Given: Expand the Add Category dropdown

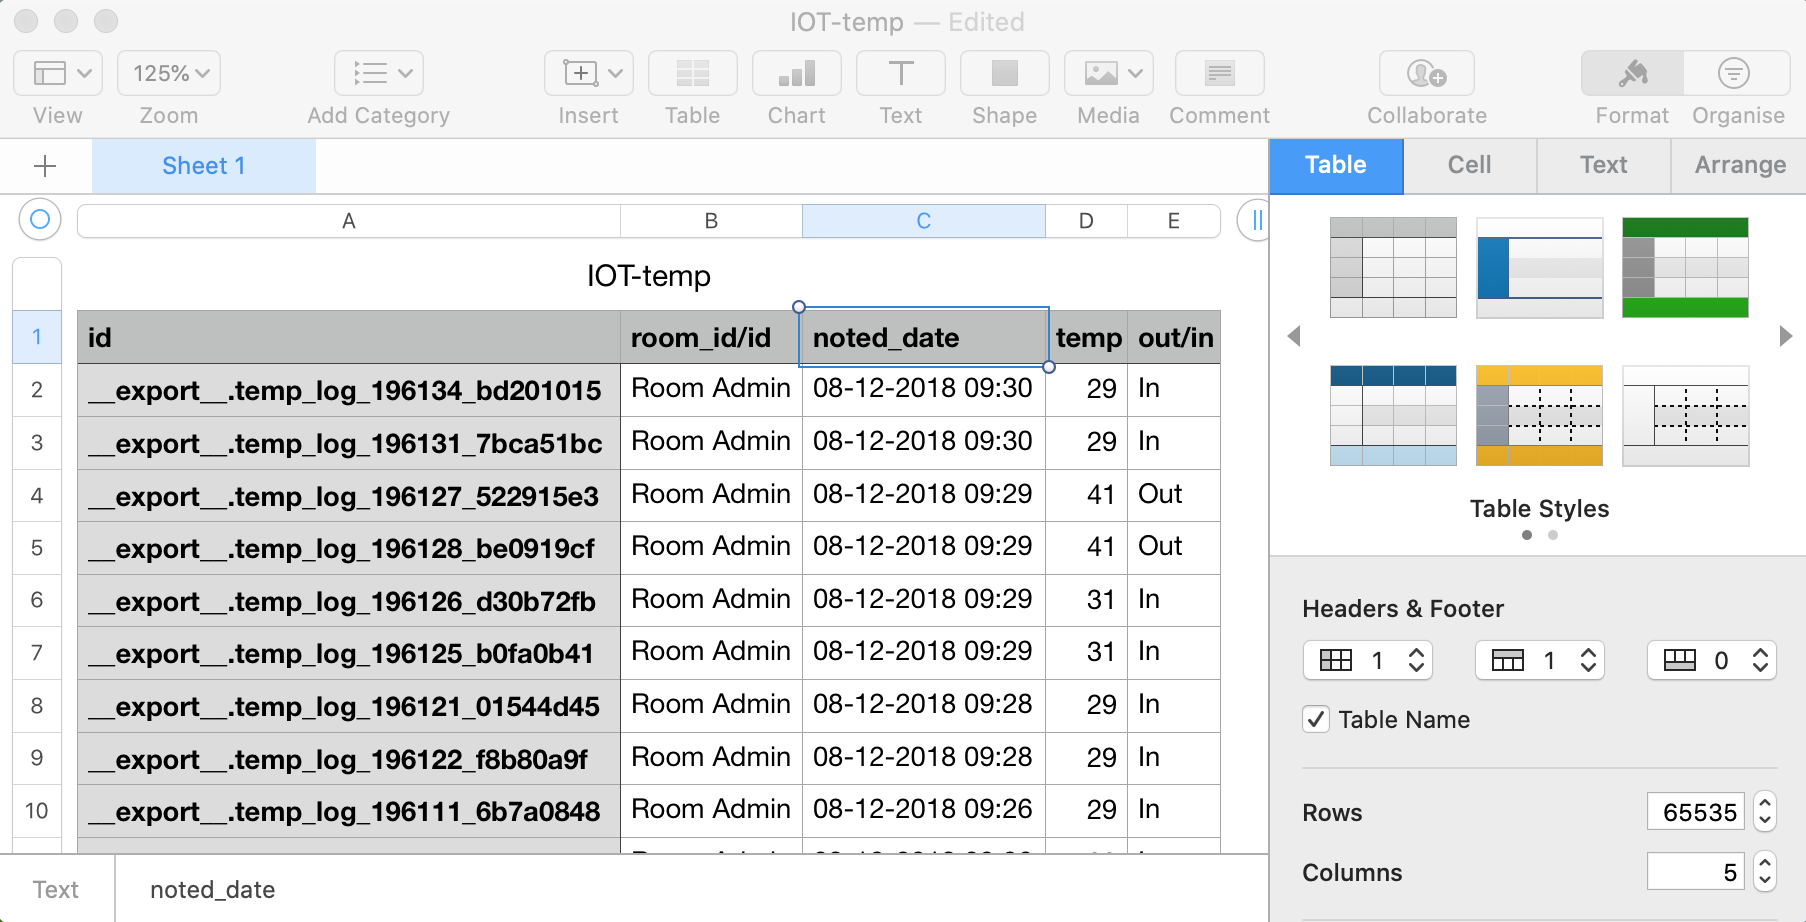Looking at the screenshot, I should tap(378, 73).
